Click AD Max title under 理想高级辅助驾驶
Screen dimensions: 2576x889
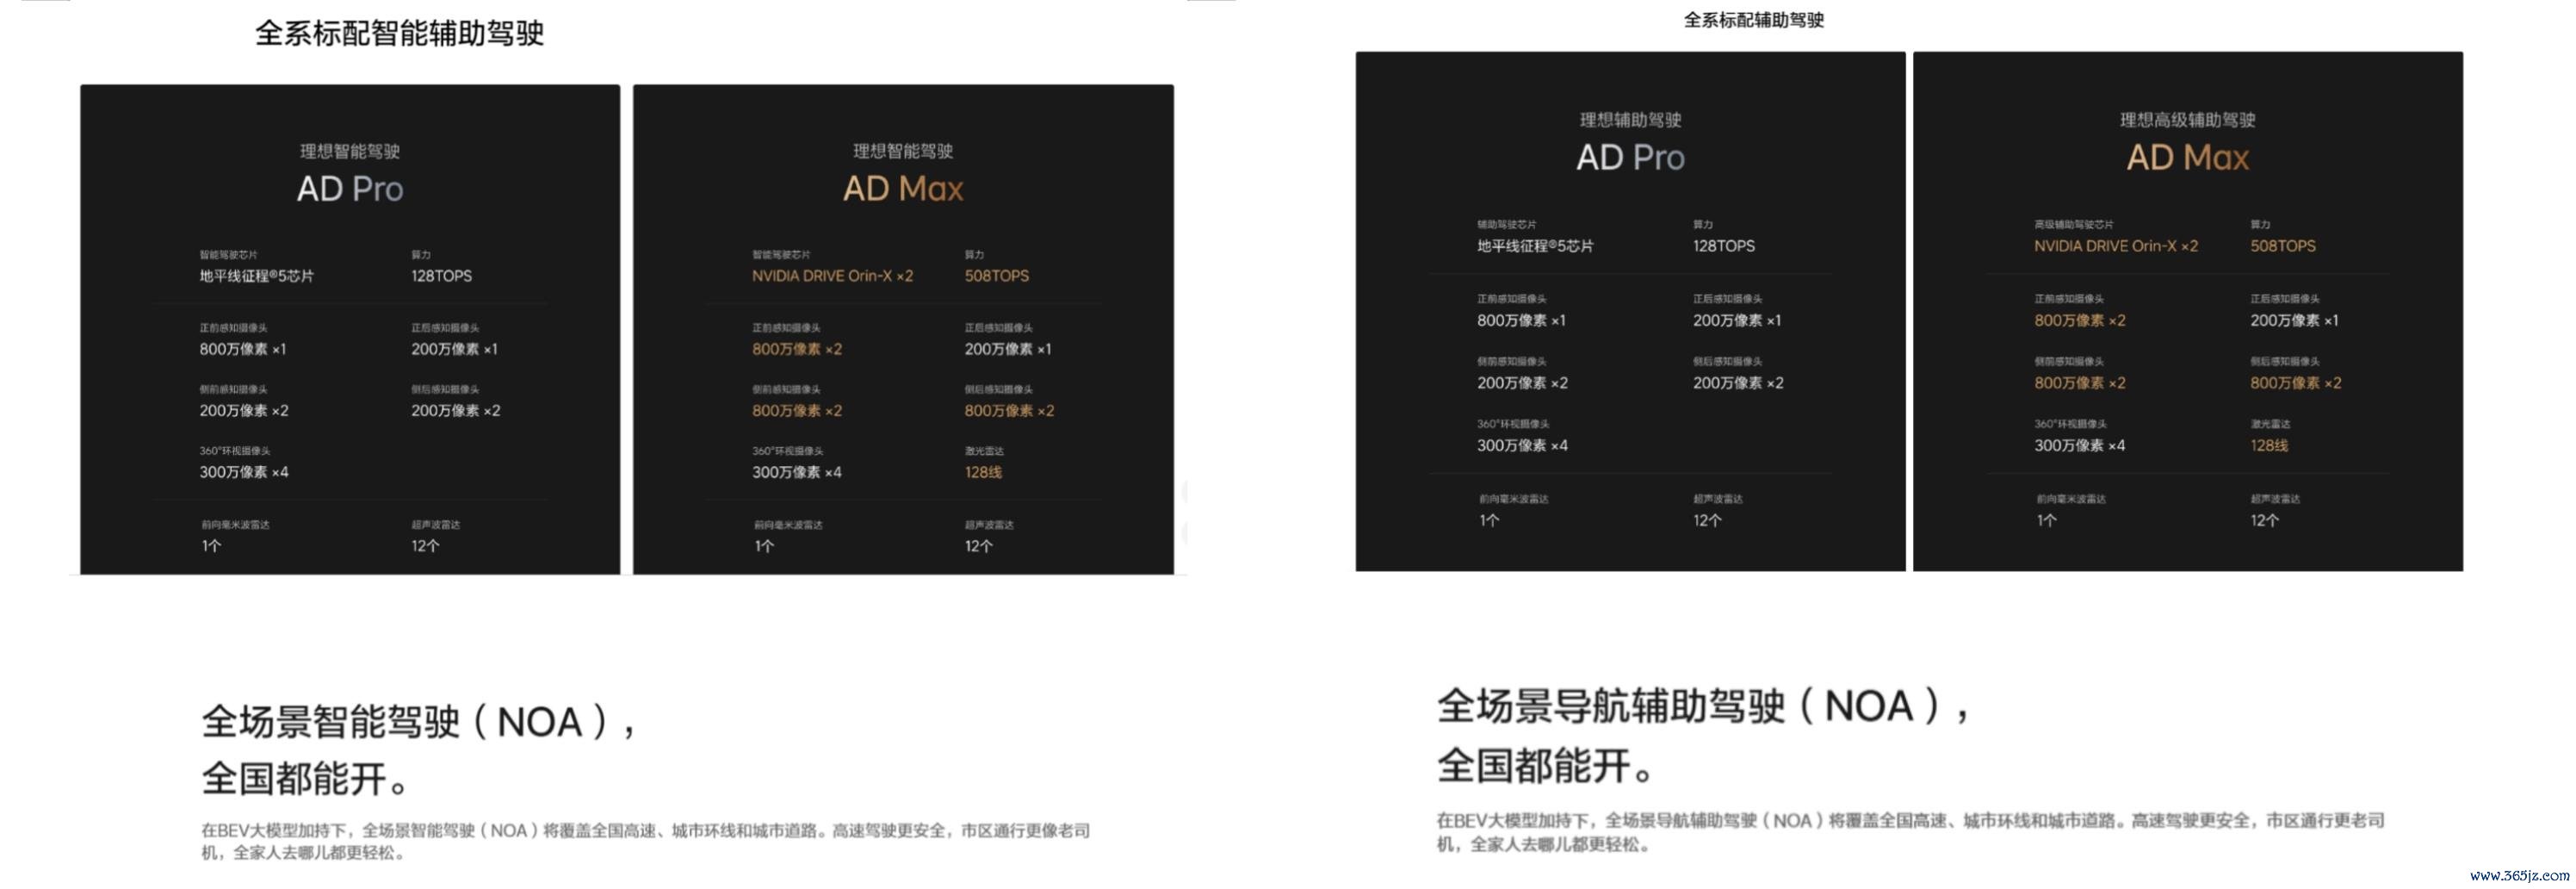pyautogui.click(x=2187, y=158)
